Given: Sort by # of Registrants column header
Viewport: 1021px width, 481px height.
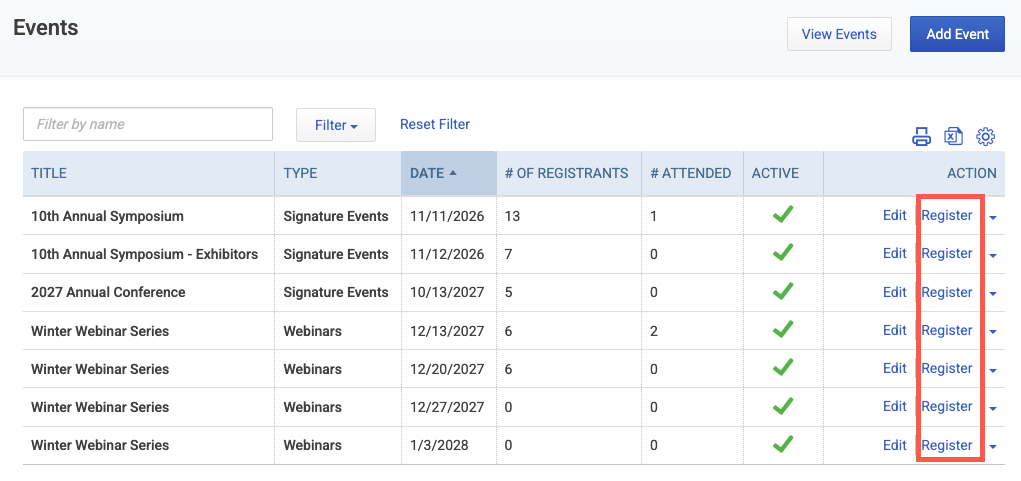Looking at the screenshot, I should (x=568, y=173).
